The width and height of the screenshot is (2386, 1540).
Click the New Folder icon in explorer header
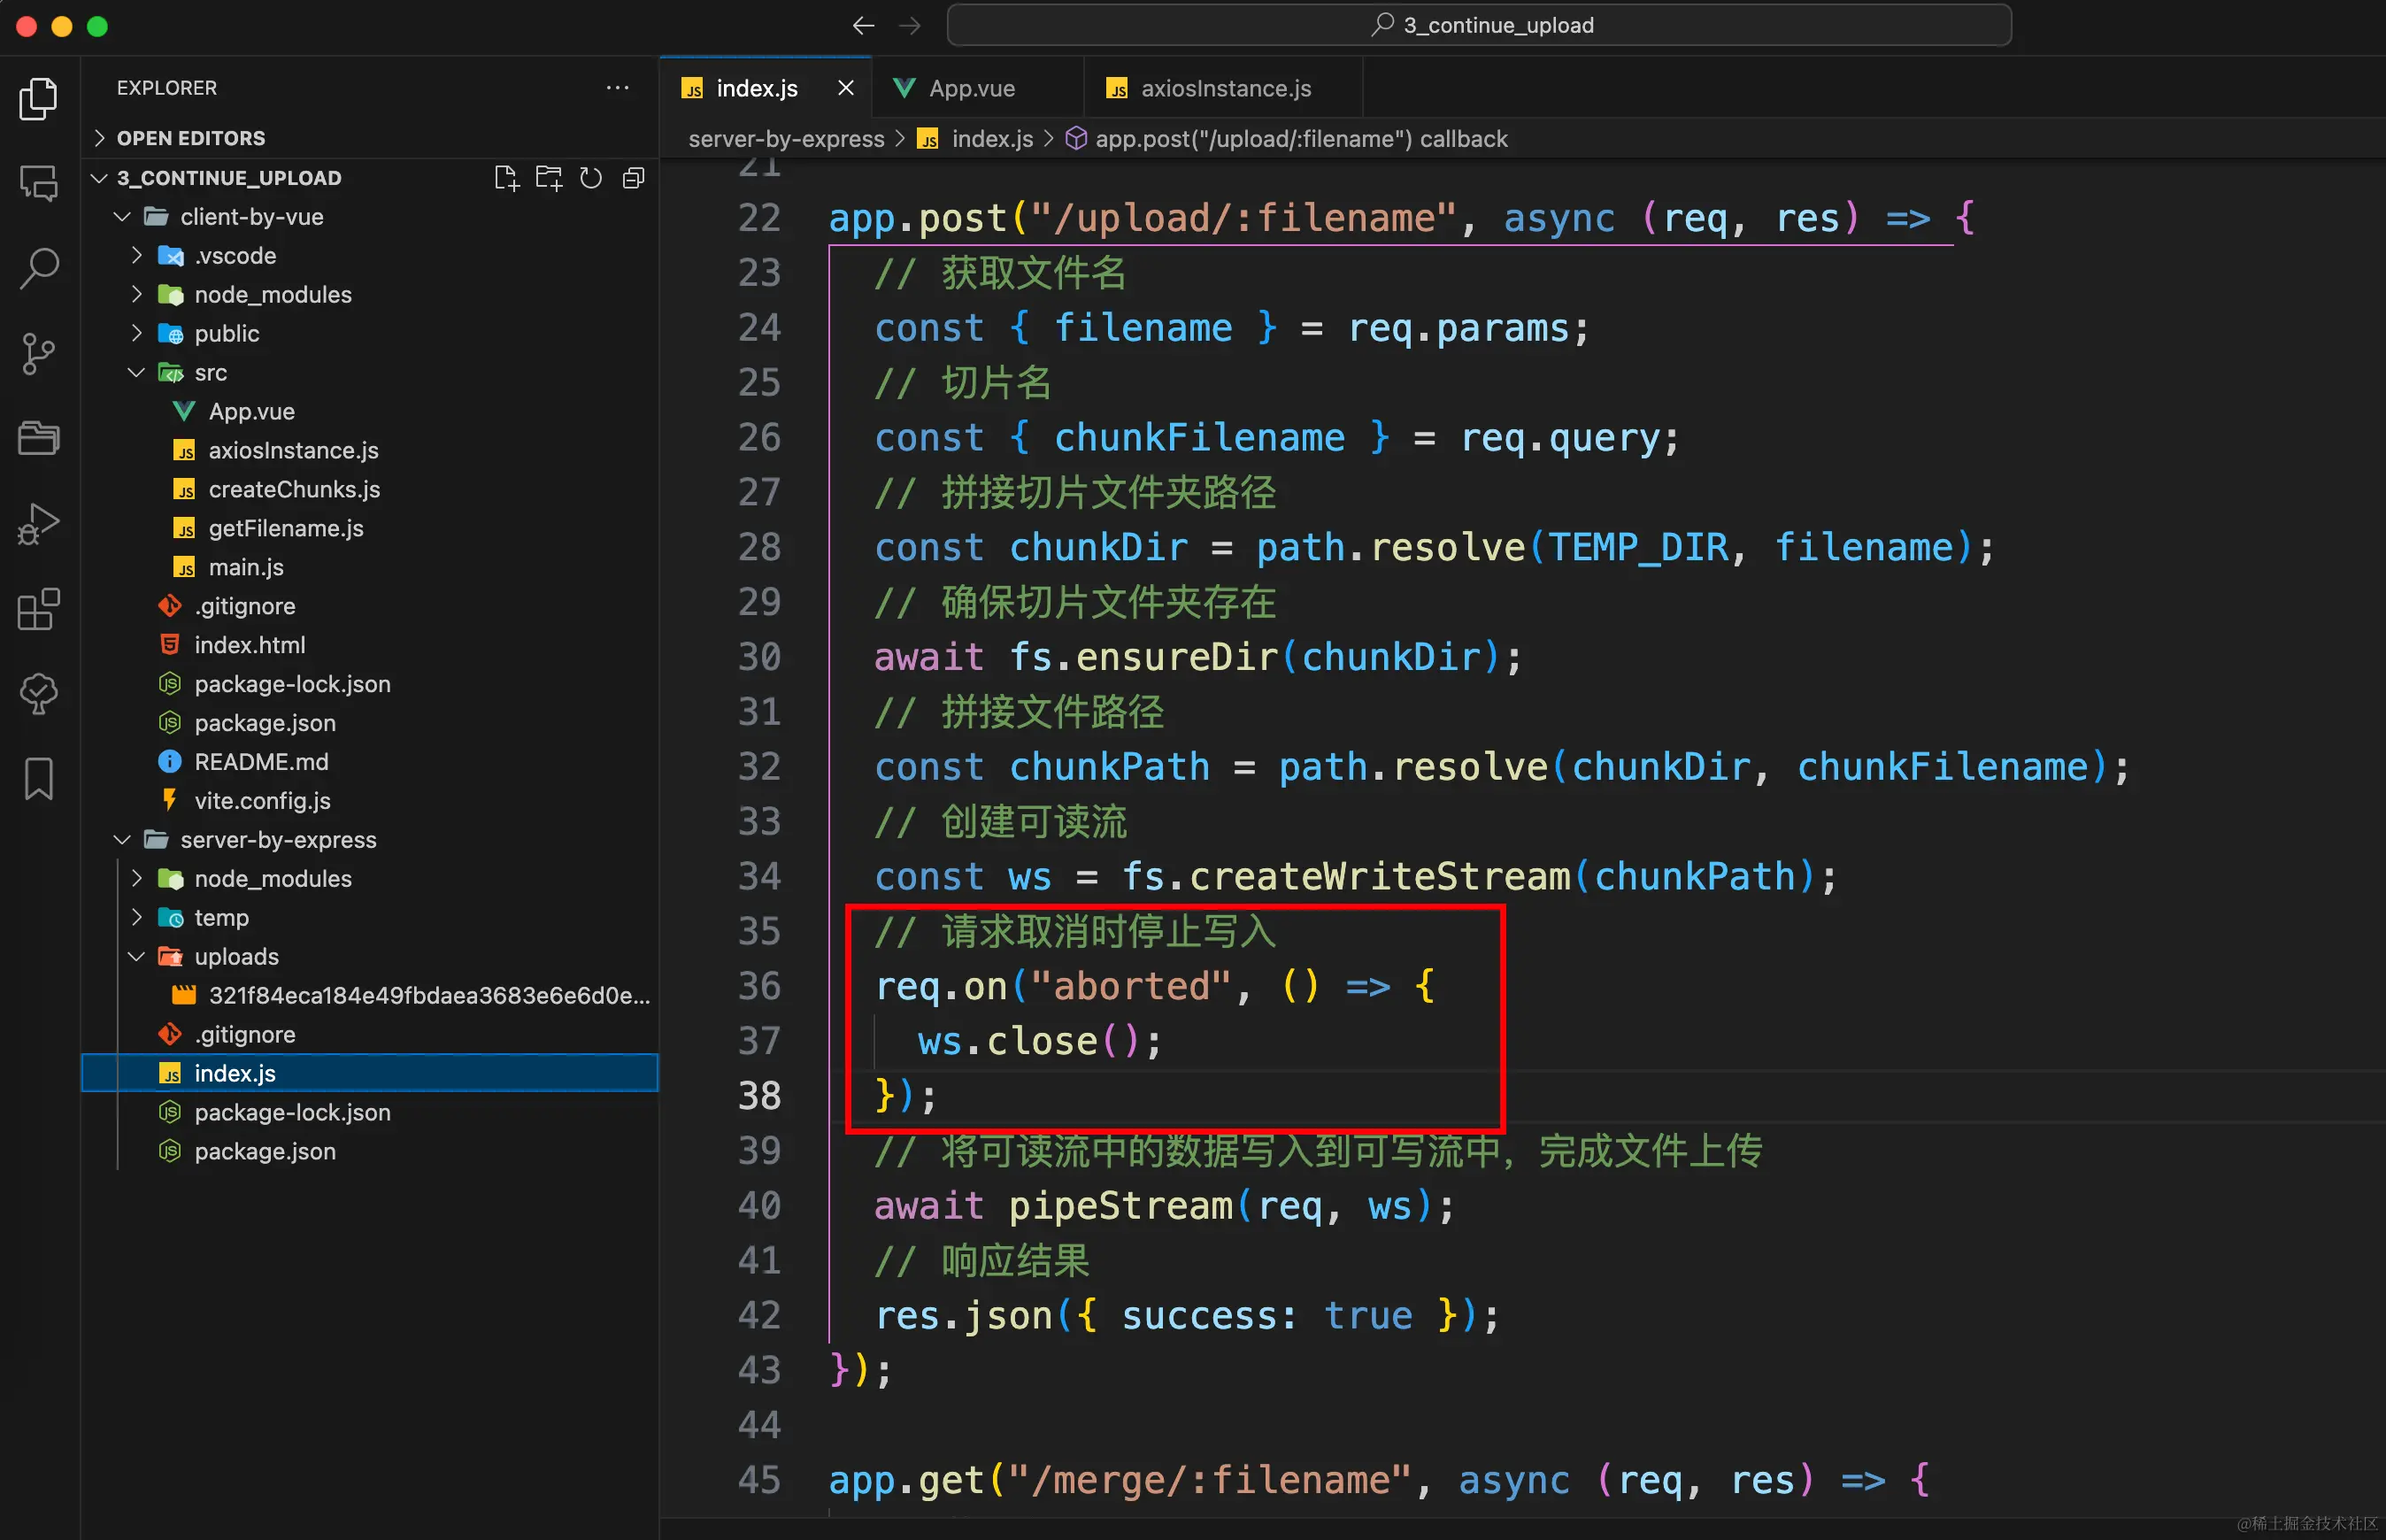549,178
